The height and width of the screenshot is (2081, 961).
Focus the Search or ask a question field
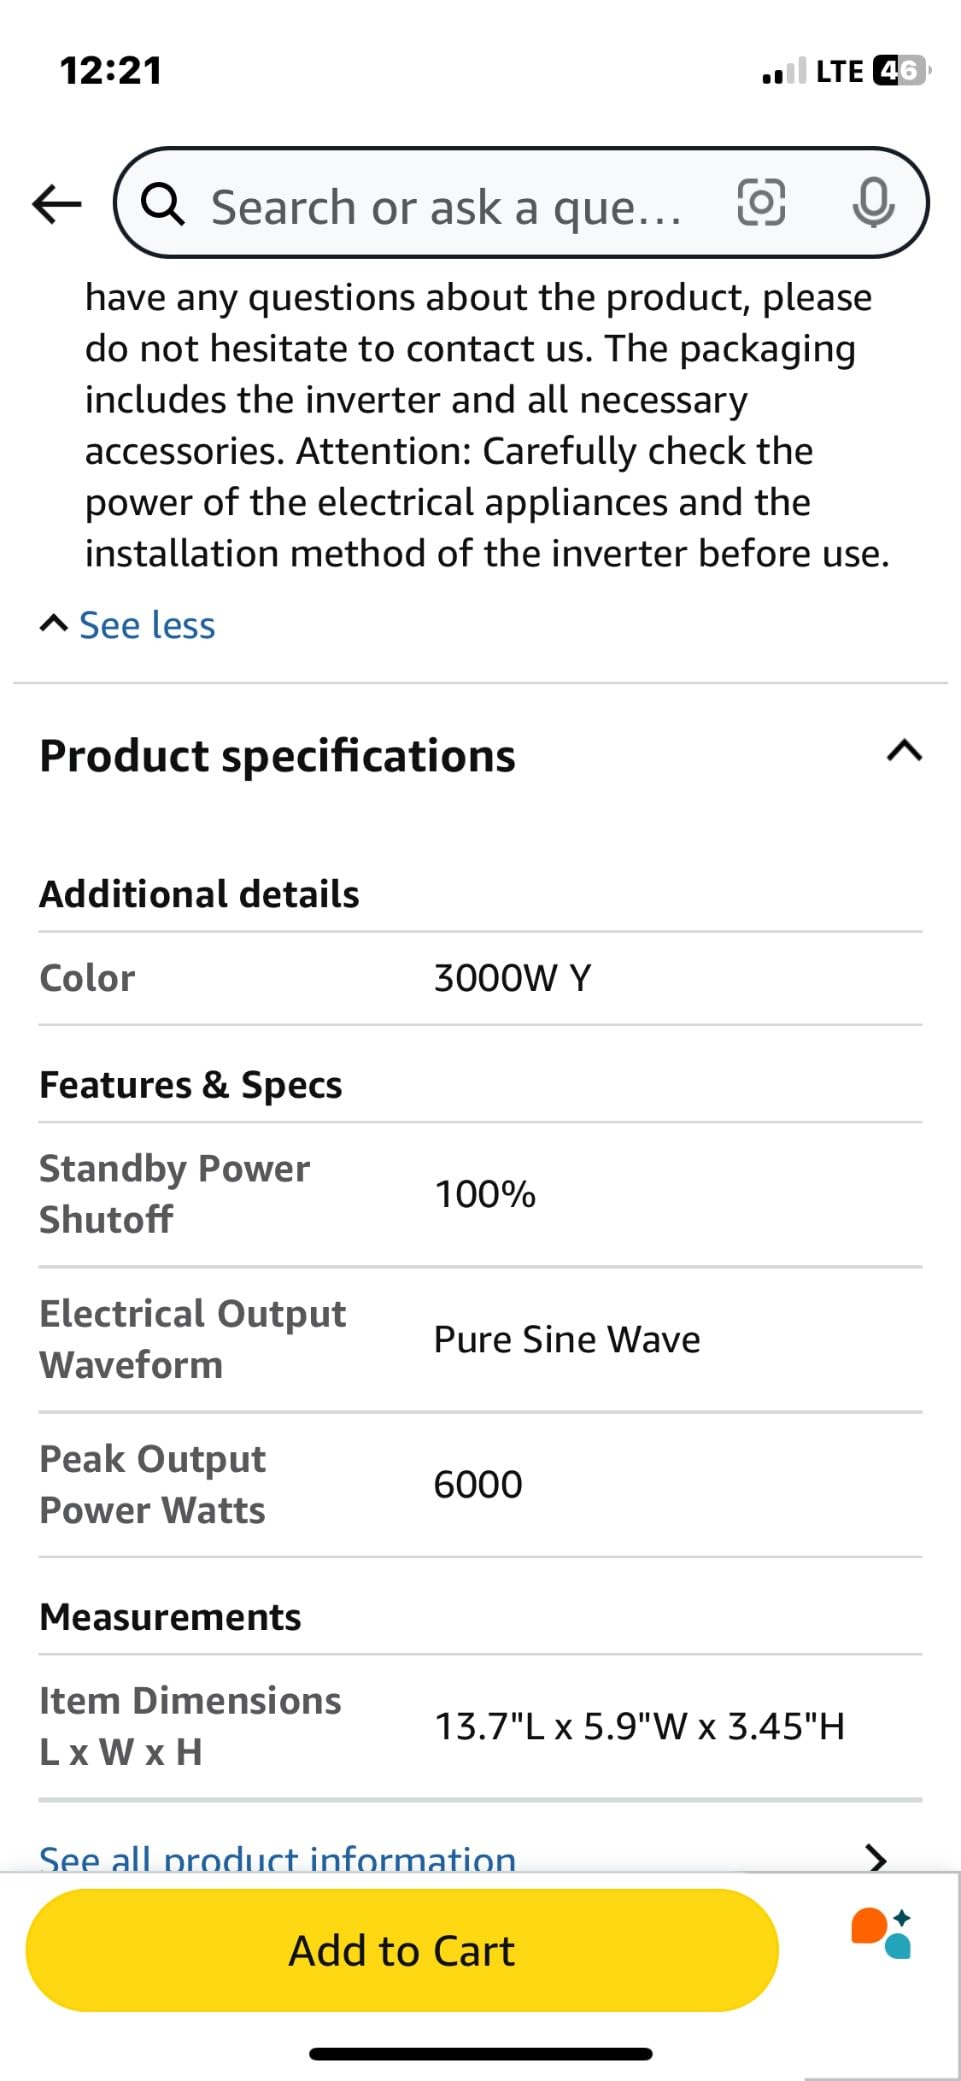point(446,207)
